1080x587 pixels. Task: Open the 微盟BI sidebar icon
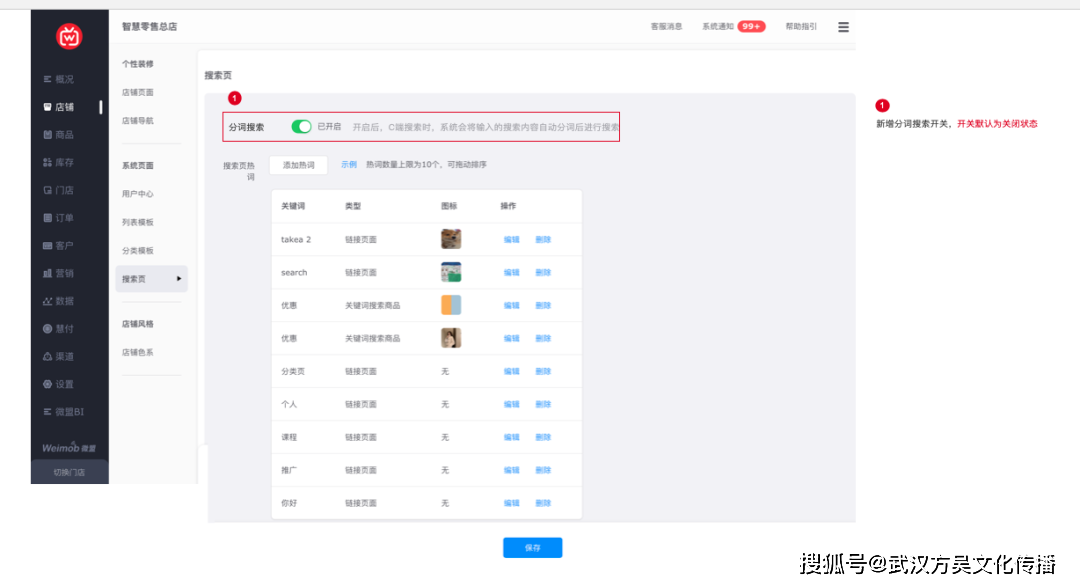point(48,412)
